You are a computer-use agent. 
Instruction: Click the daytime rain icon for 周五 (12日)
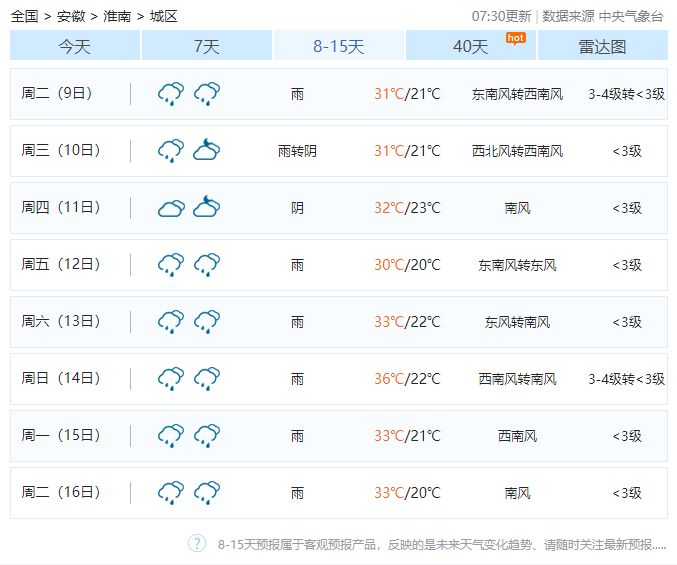coord(171,265)
